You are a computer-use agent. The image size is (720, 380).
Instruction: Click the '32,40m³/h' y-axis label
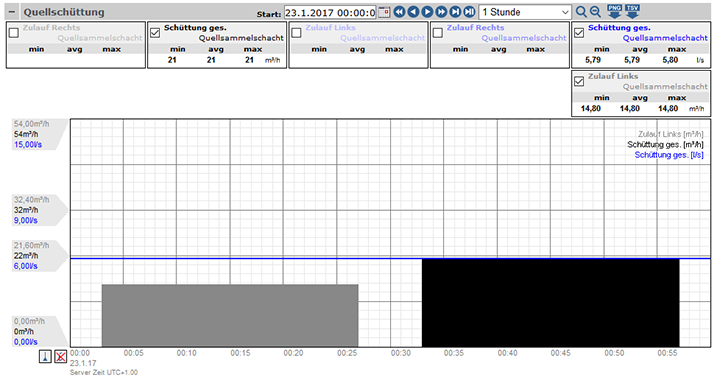point(32,200)
